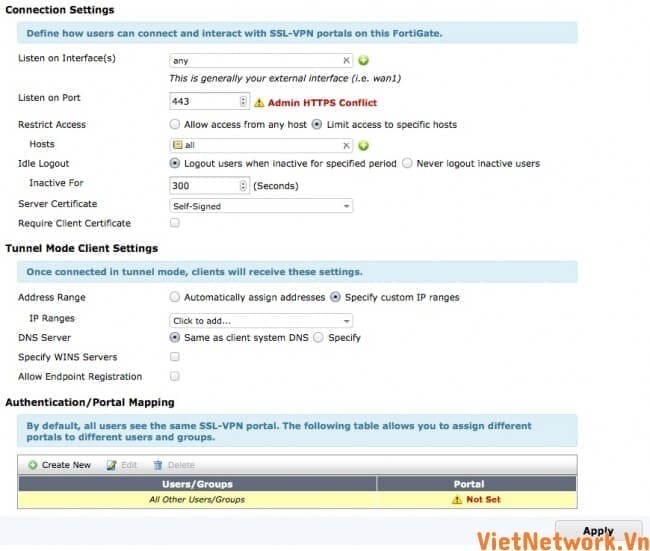The height and width of the screenshot is (551, 650).
Task: Click the Admin HTTPS Conflict warning icon
Action: point(259,103)
